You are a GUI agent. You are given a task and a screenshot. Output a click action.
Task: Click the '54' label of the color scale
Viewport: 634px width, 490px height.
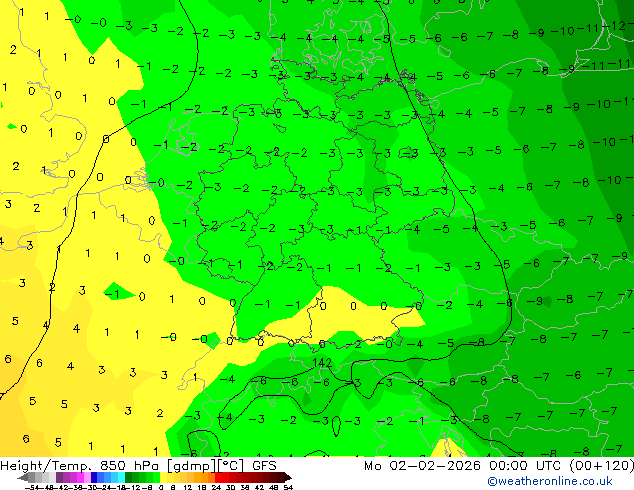287,487
